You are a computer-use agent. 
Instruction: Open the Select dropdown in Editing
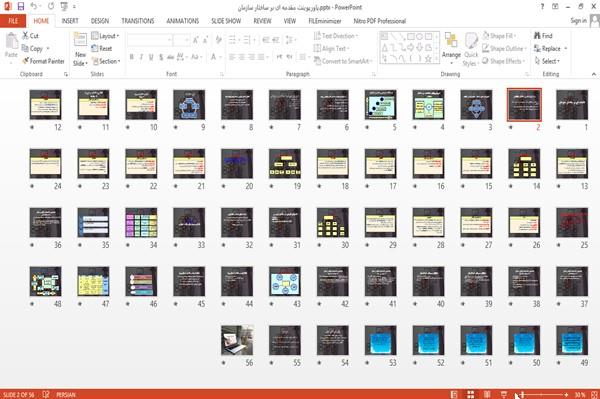[x=547, y=61]
